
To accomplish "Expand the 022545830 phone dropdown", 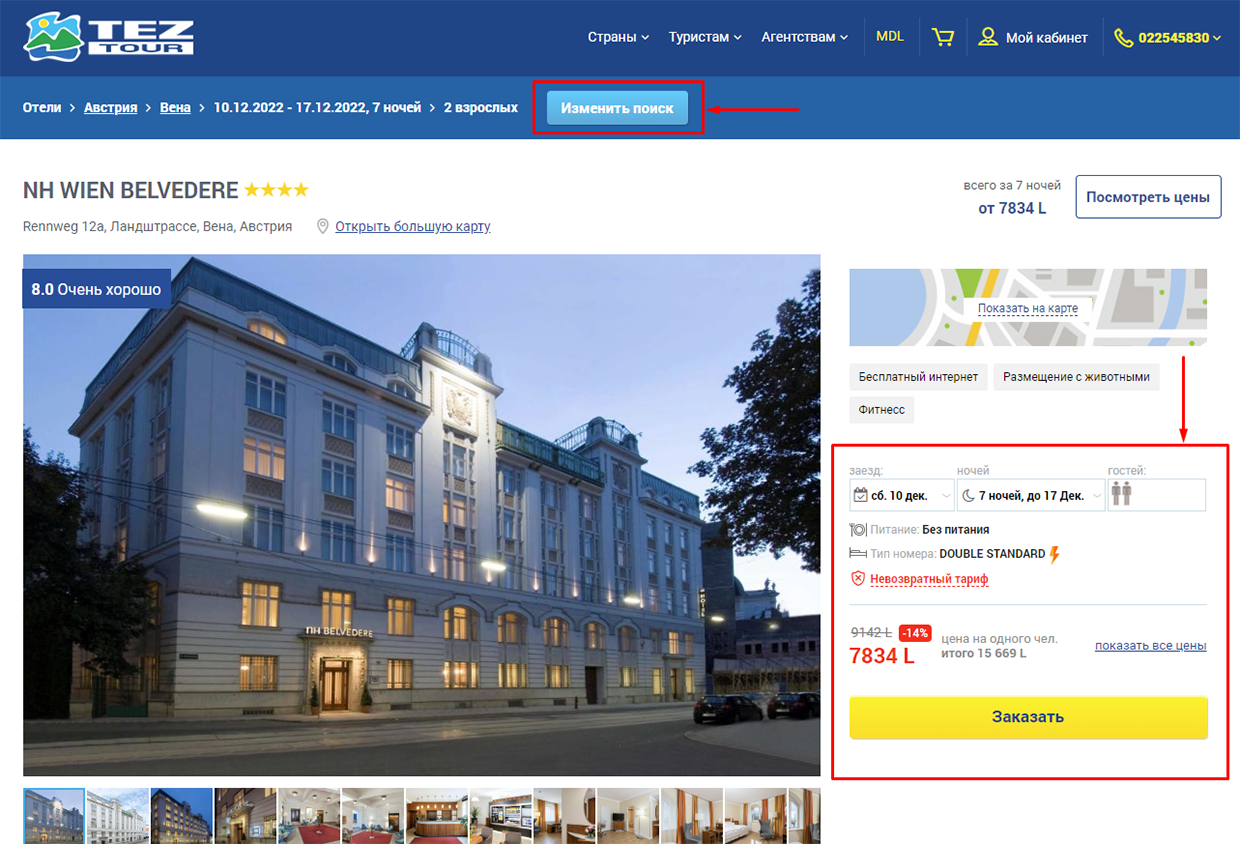I will coord(1180,38).
